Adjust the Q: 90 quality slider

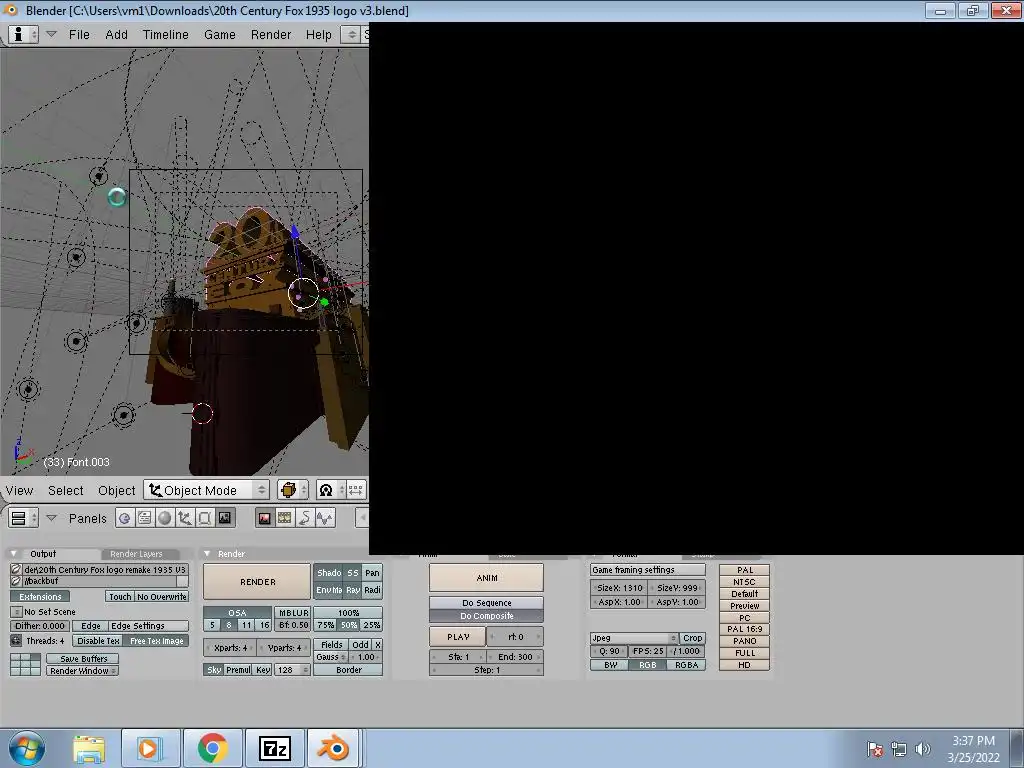tap(609, 651)
